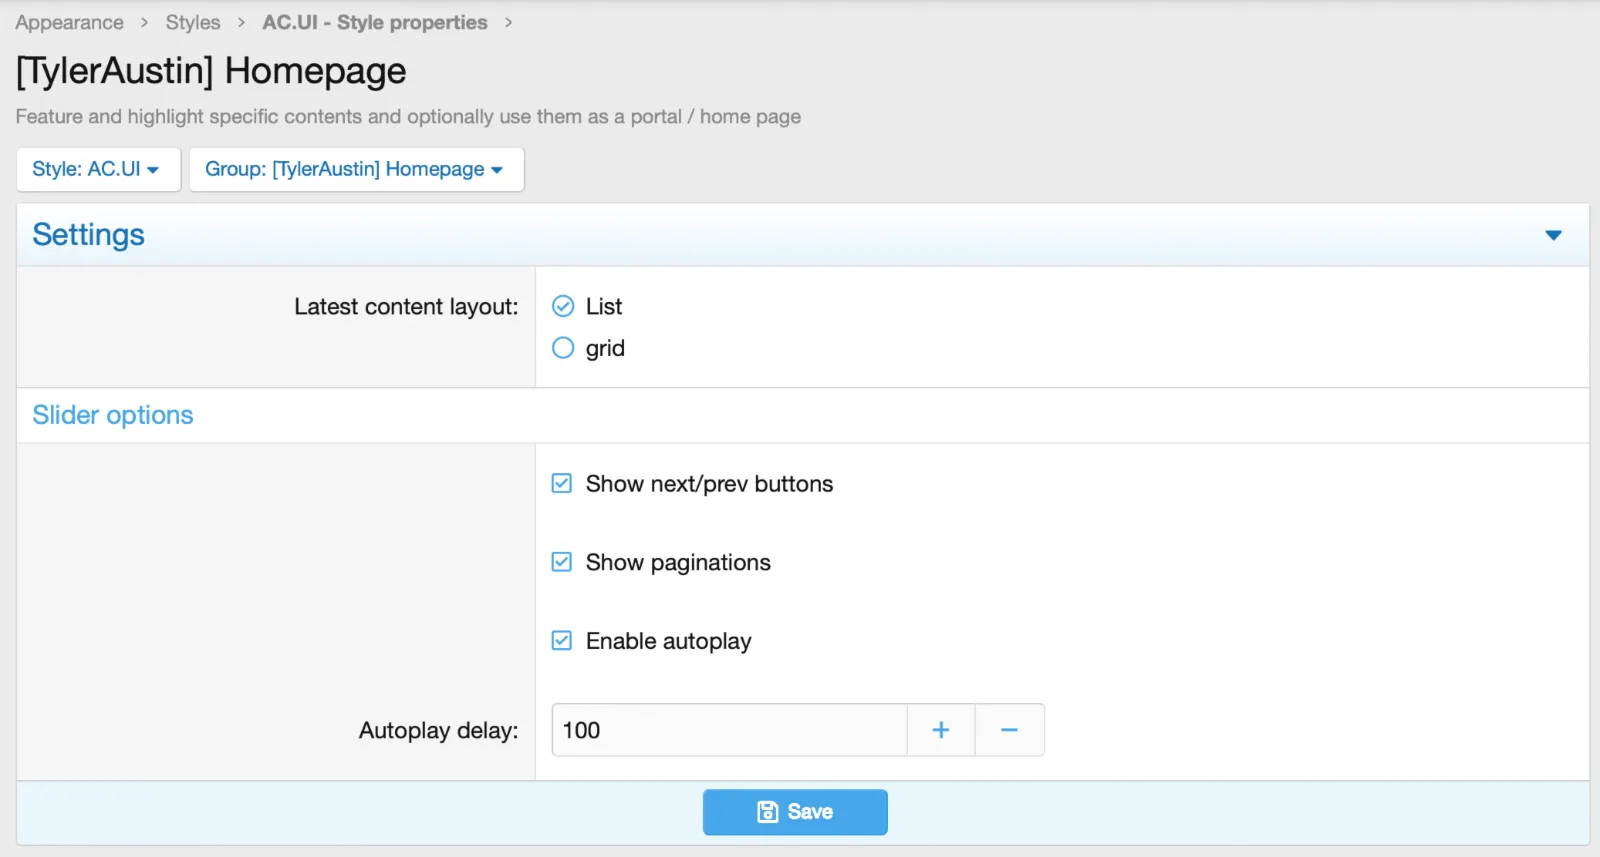Screen dimensions: 1600x857
Task: Select the grid layout option
Action: [x=564, y=348]
